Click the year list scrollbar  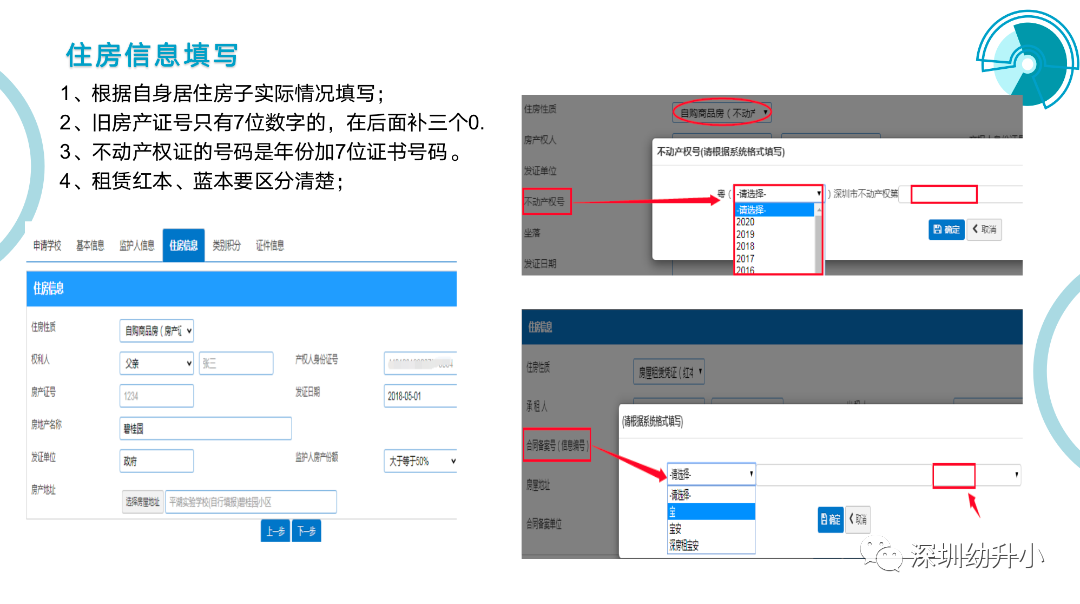click(x=818, y=239)
